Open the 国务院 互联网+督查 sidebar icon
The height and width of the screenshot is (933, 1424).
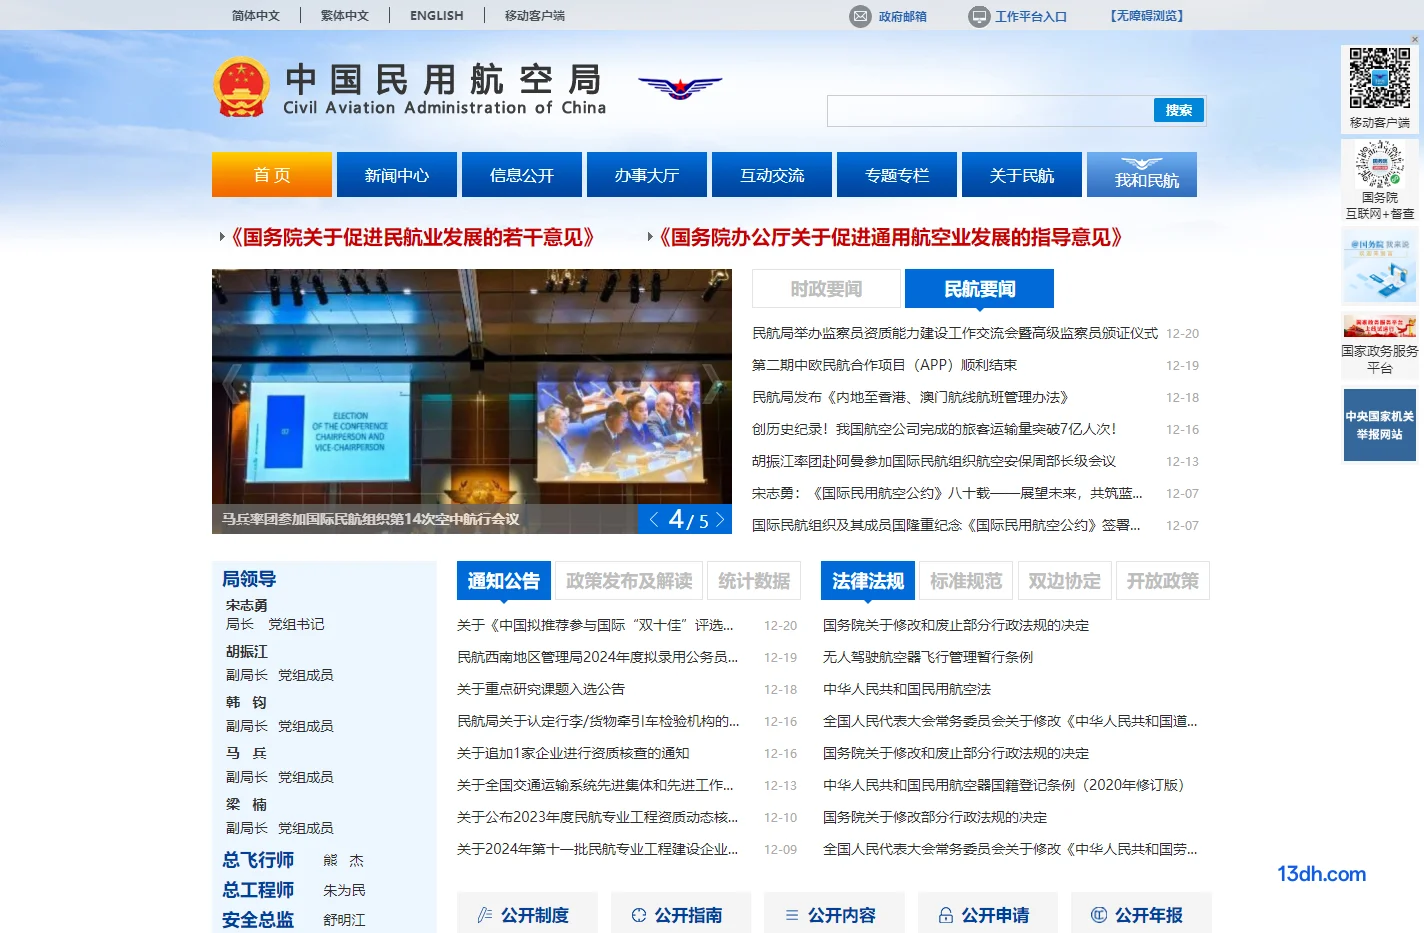point(1379,165)
